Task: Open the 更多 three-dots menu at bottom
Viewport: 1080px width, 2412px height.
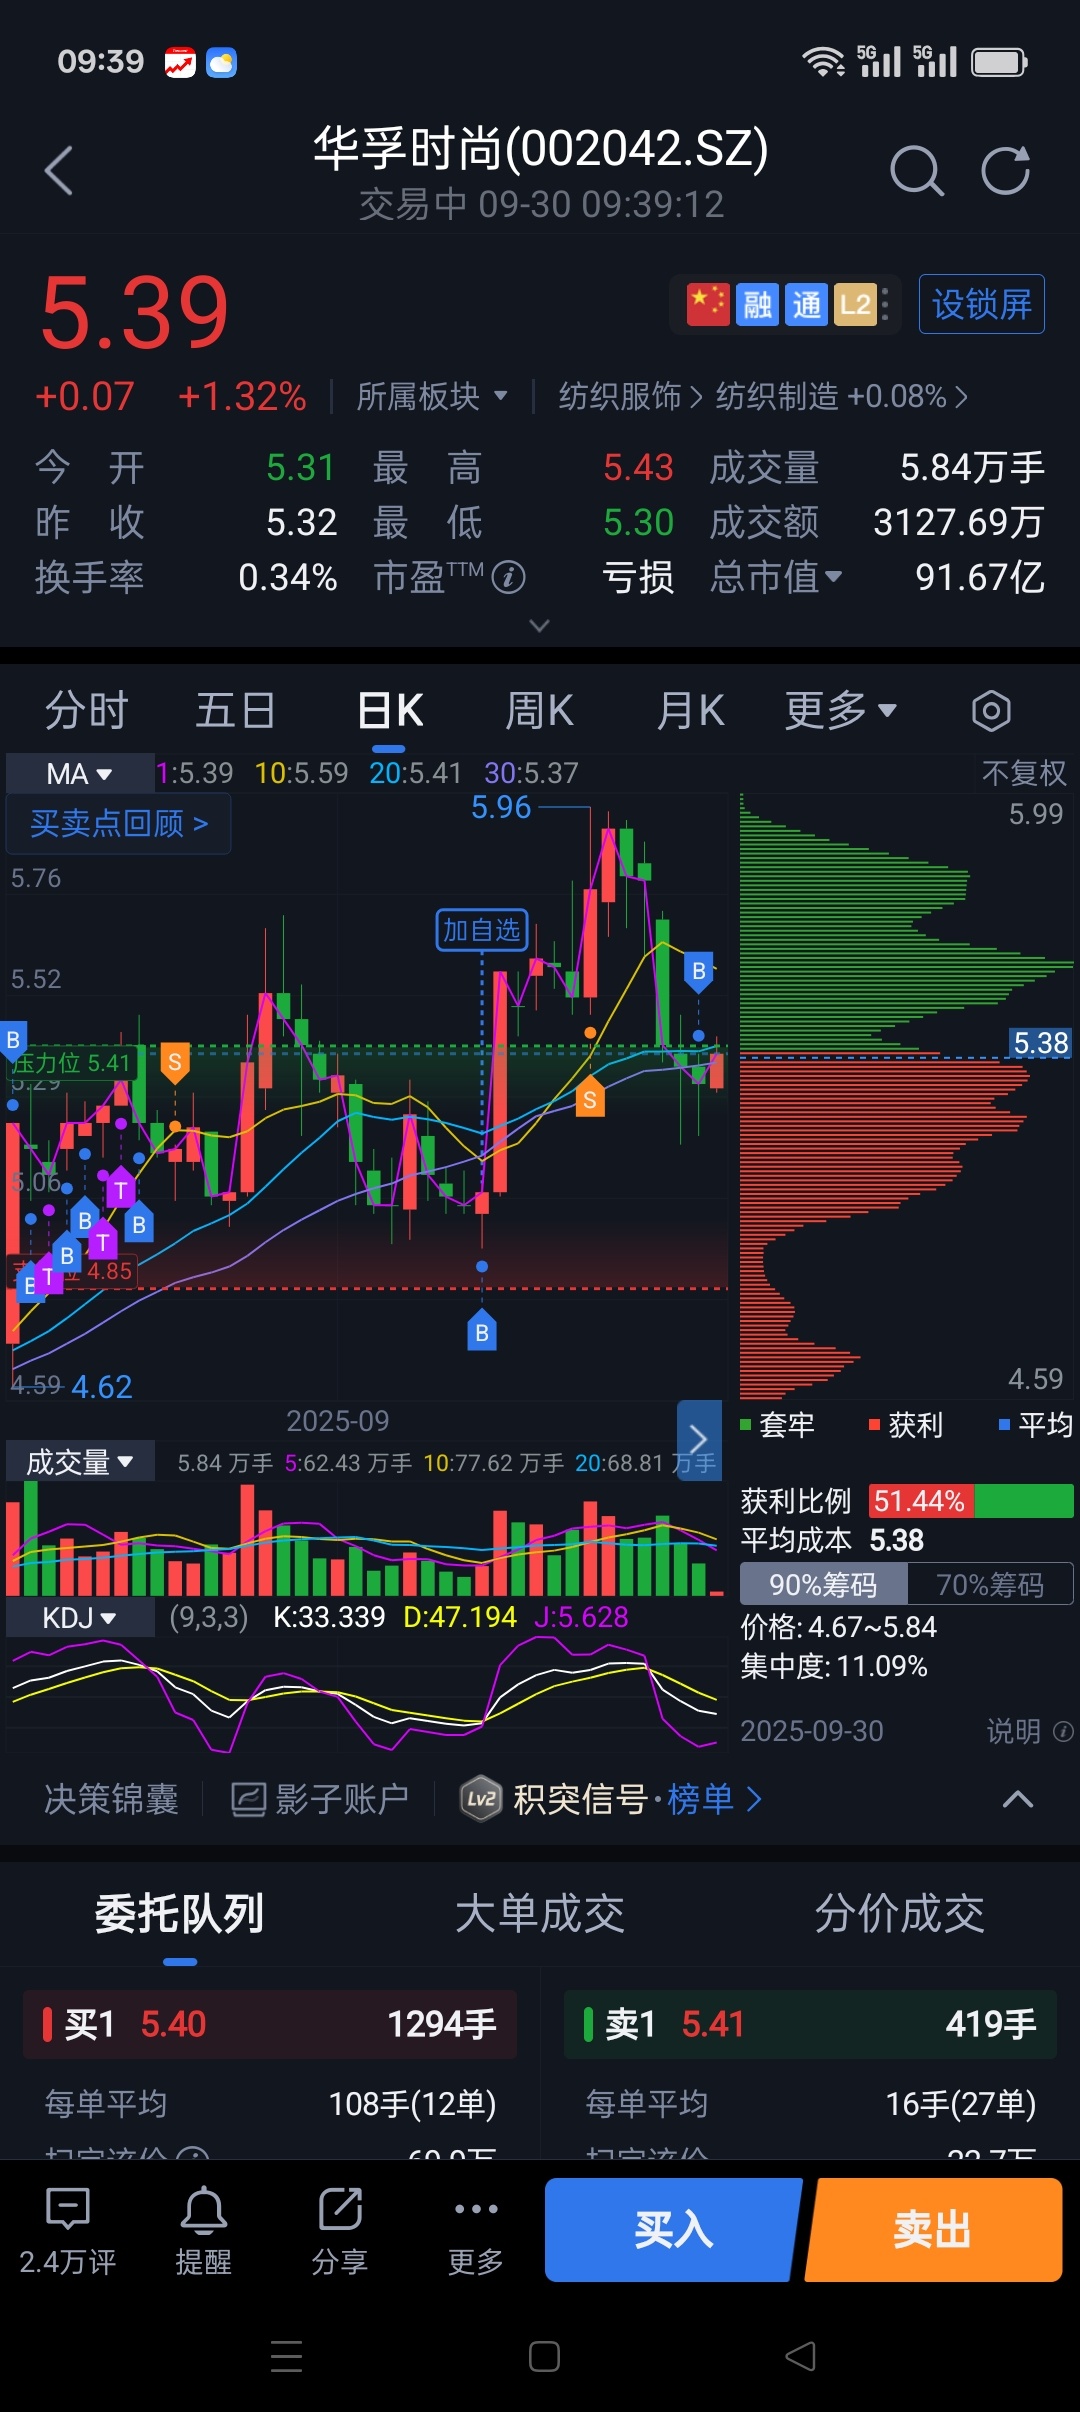Action: coord(476,2209)
